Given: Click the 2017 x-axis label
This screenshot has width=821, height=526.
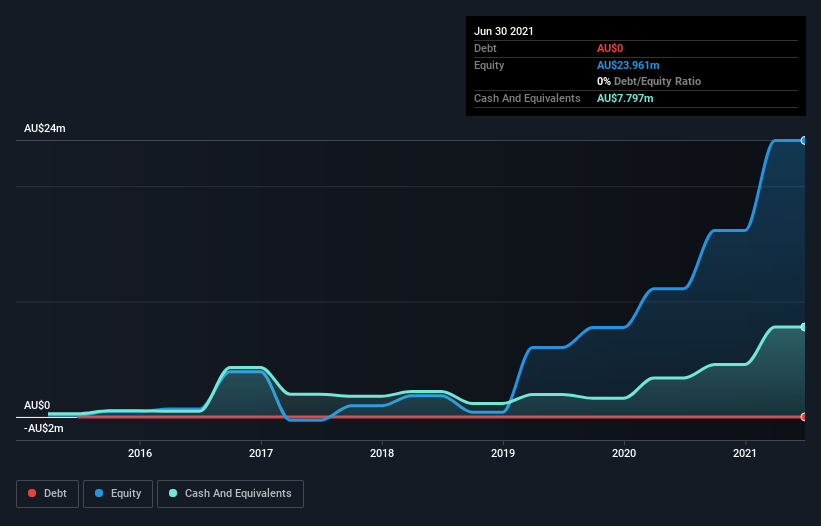Looking at the screenshot, I should pos(261,453).
